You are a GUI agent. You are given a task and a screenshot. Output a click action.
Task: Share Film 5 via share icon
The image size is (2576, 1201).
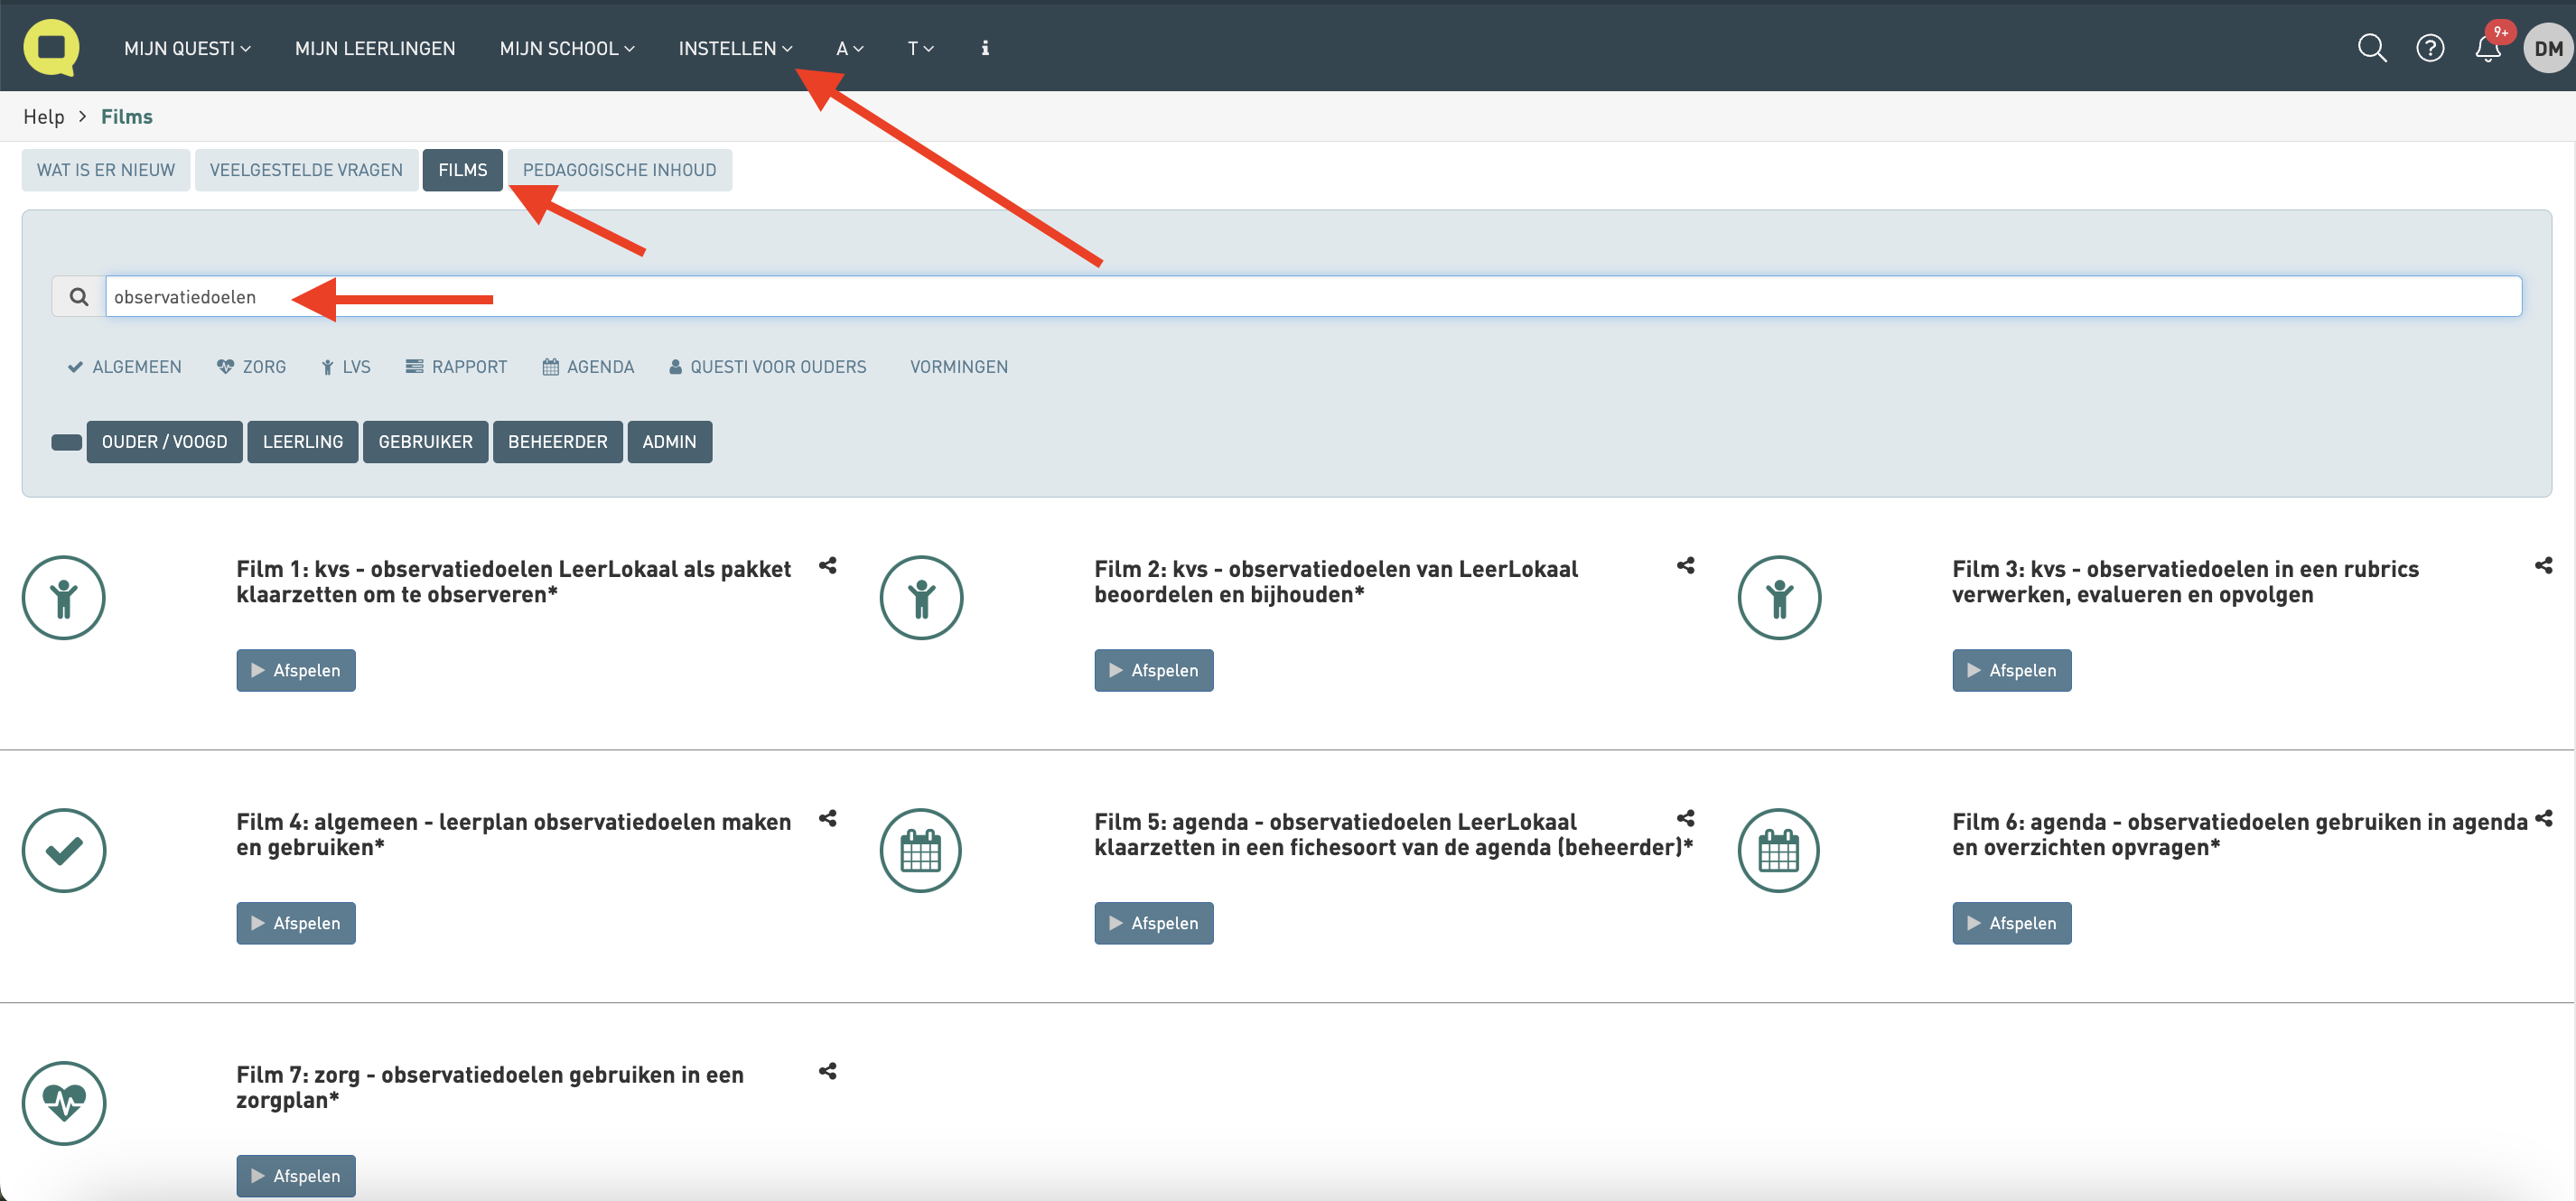[1685, 819]
